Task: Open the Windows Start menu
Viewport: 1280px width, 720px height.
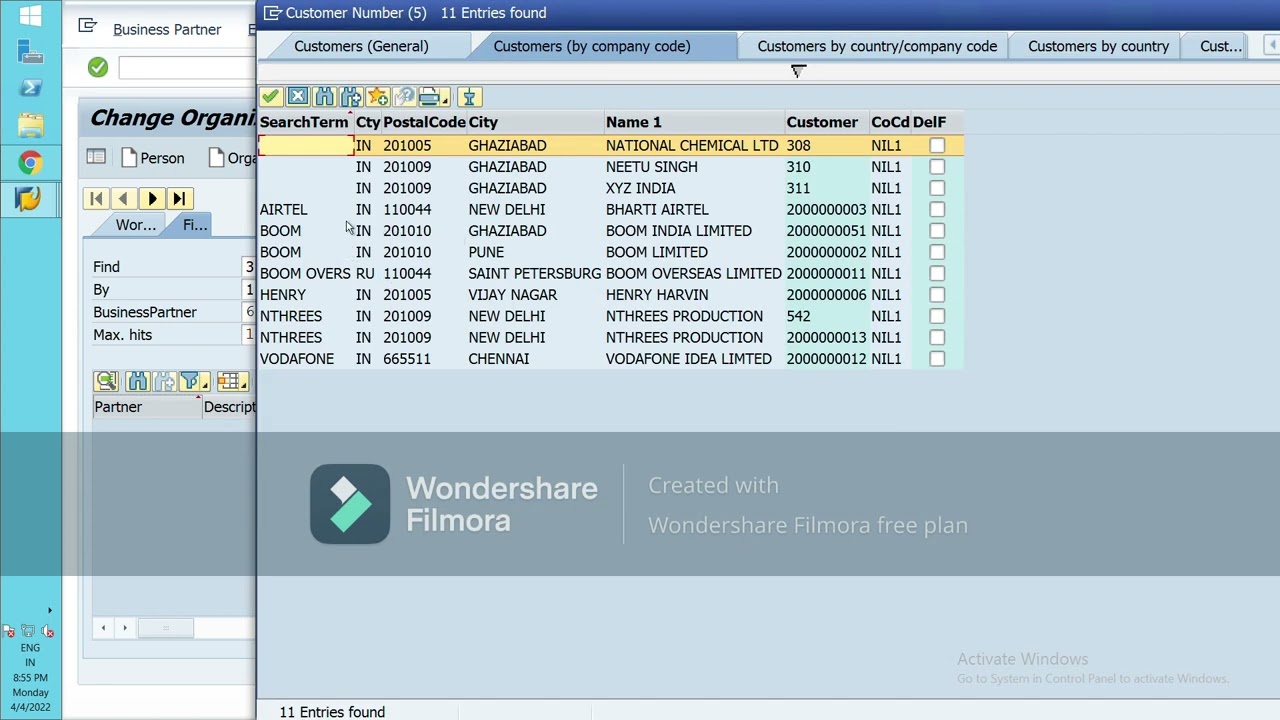Action: click(x=30, y=16)
